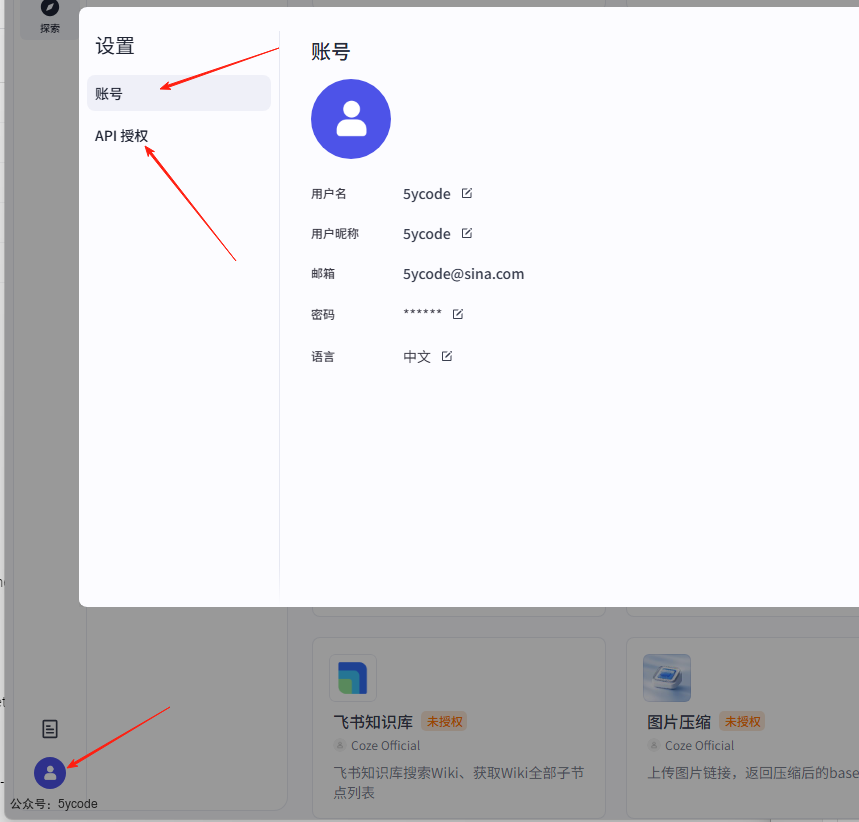
Task: Open the 账号 settings tab
Action: click(x=179, y=93)
